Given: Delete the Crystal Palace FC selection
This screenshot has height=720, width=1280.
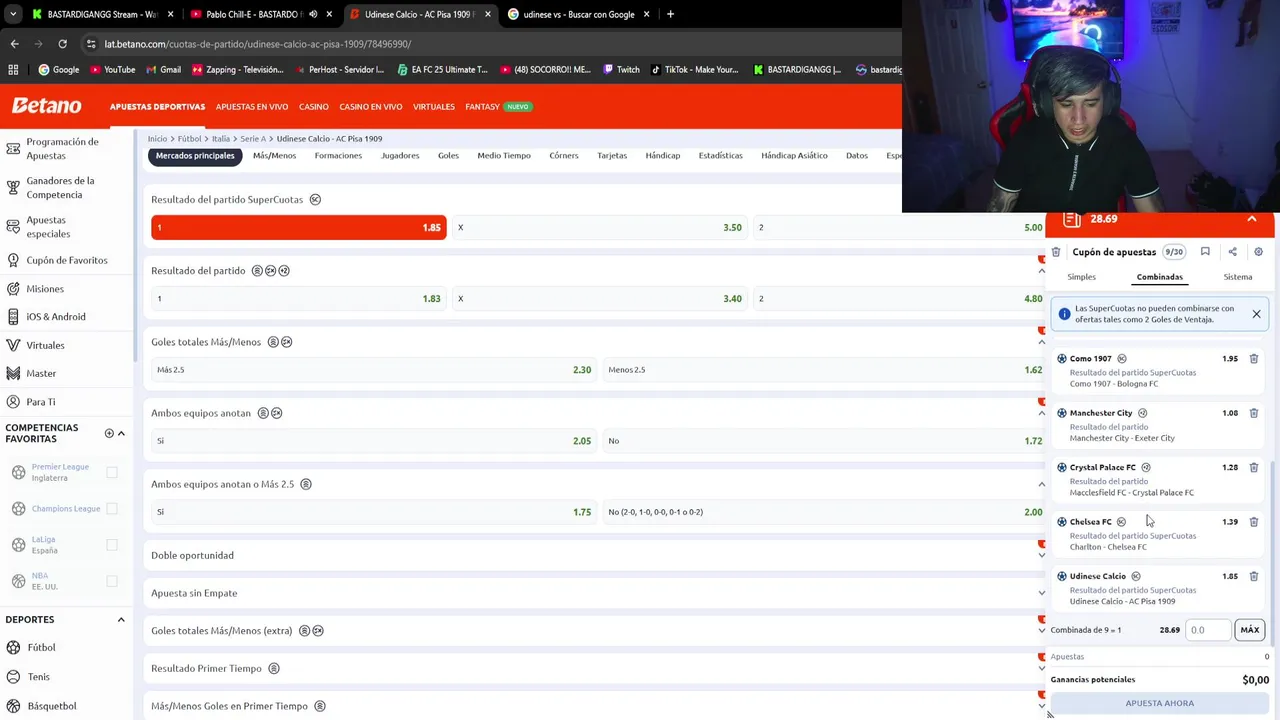Looking at the screenshot, I should pyautogui.click(x=1253, y=467).
